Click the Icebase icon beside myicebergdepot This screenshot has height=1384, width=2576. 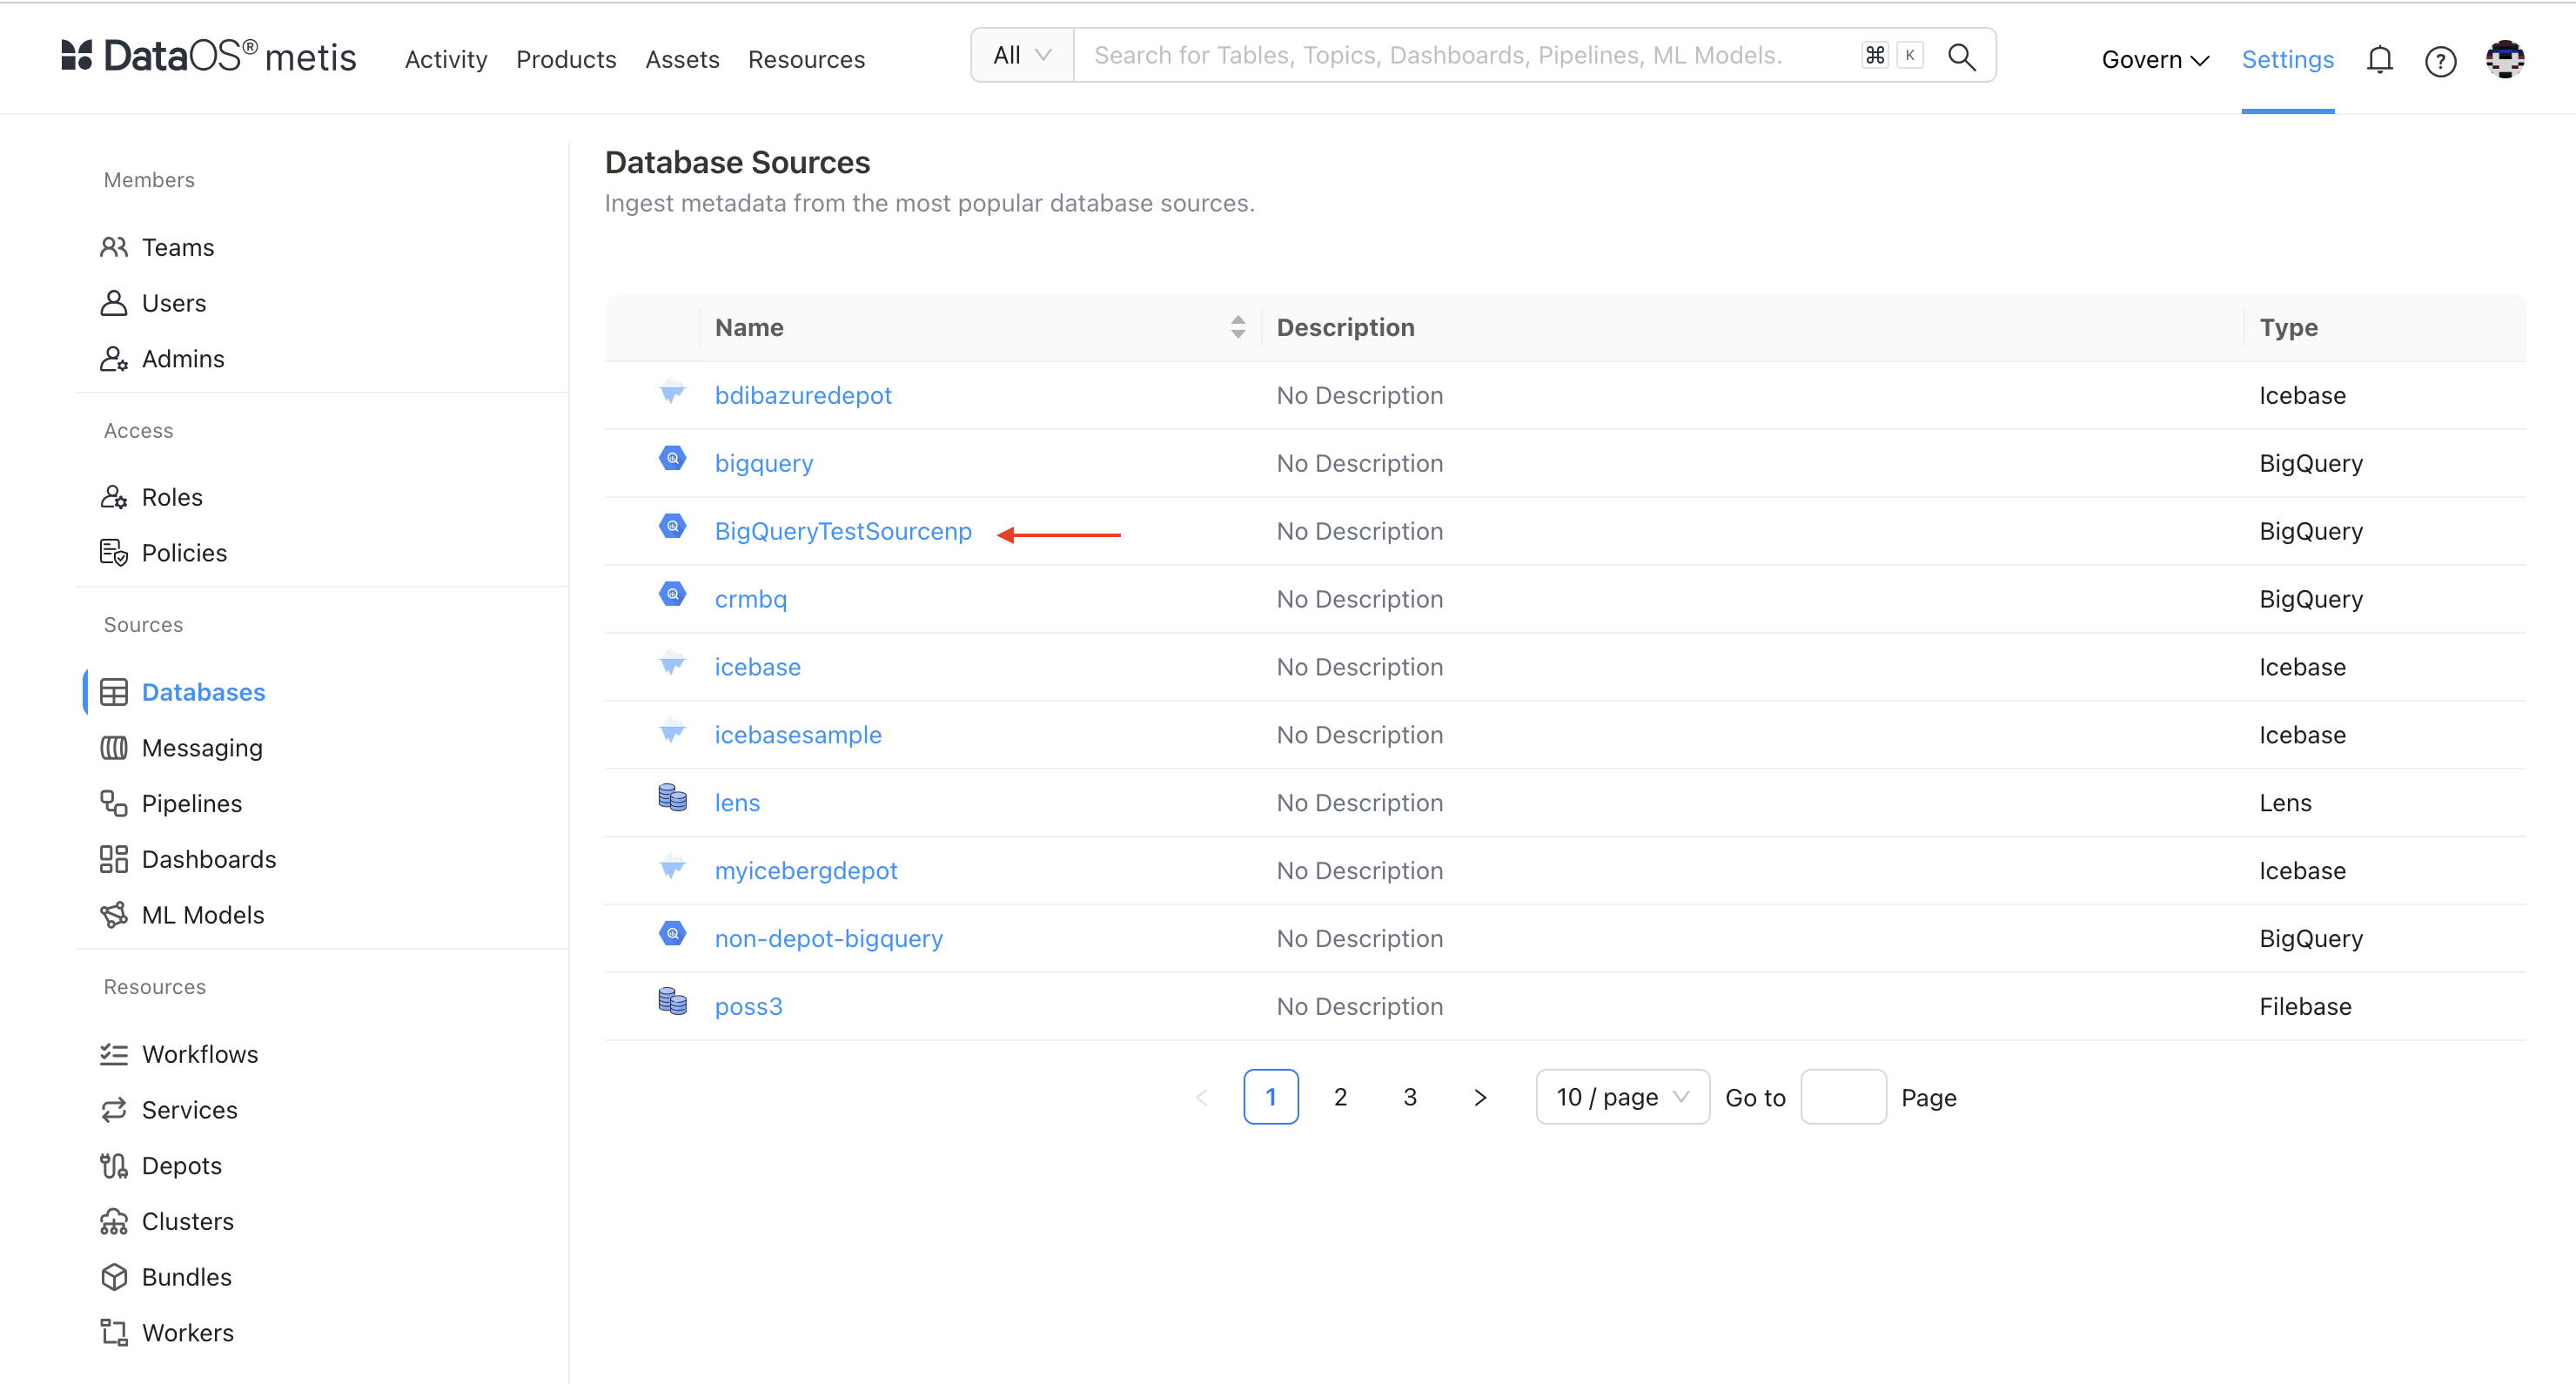(x=672, y=866)
